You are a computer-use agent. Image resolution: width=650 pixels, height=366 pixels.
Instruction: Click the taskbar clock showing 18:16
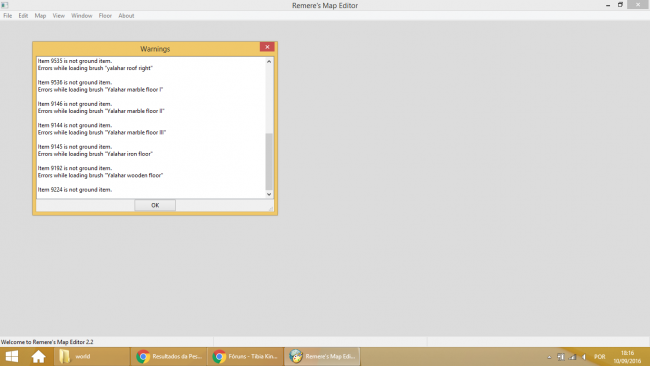[x=627, y=357]
